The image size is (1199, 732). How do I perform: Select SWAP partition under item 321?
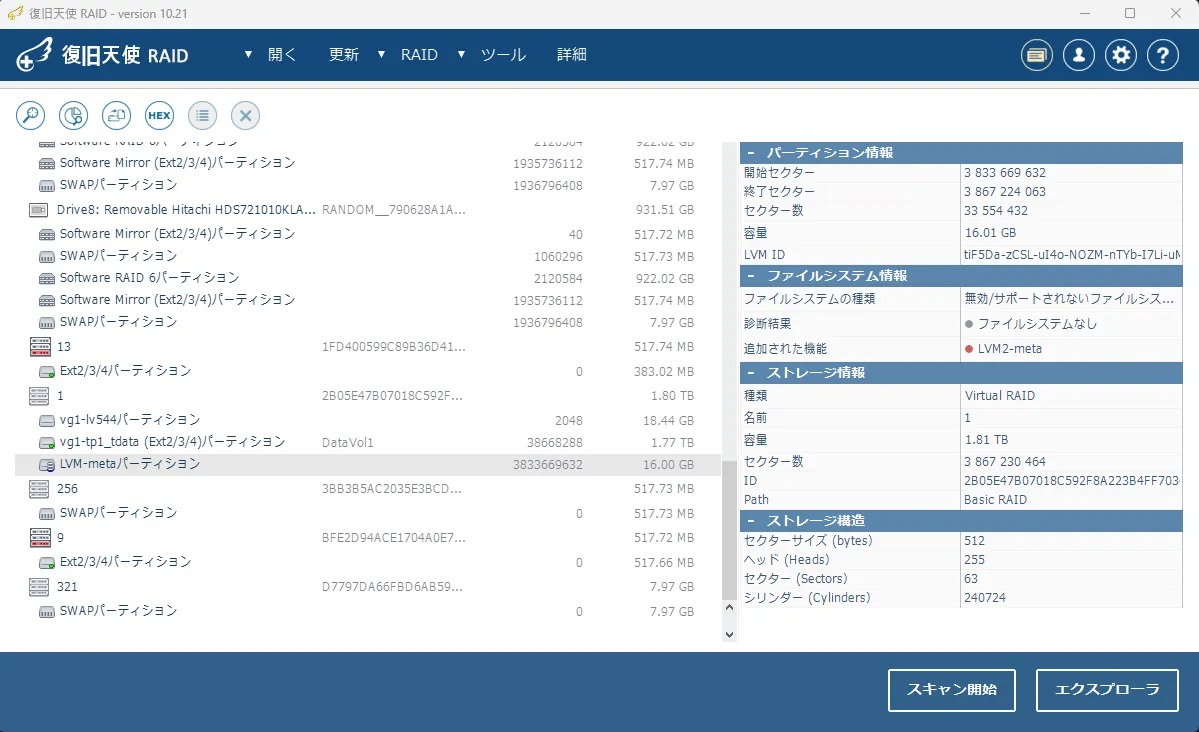tap(367, 611)
